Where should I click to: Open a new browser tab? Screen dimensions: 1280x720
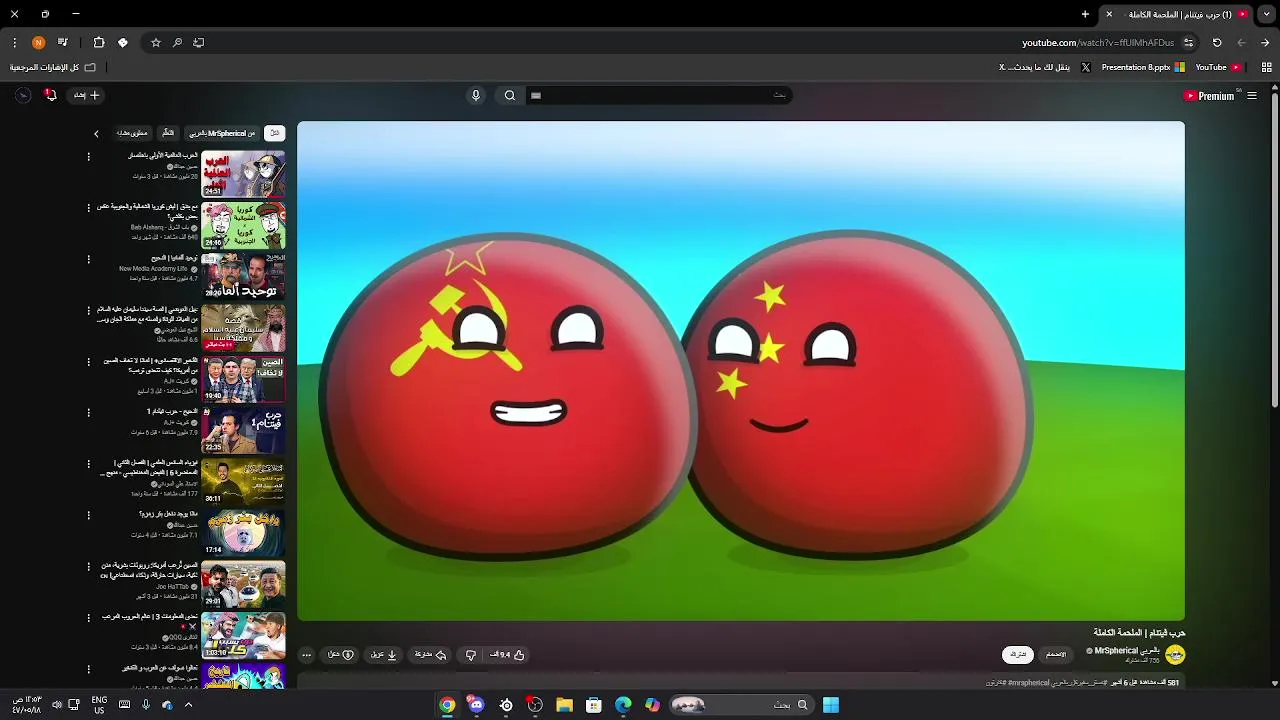[x=1085, y=14]
